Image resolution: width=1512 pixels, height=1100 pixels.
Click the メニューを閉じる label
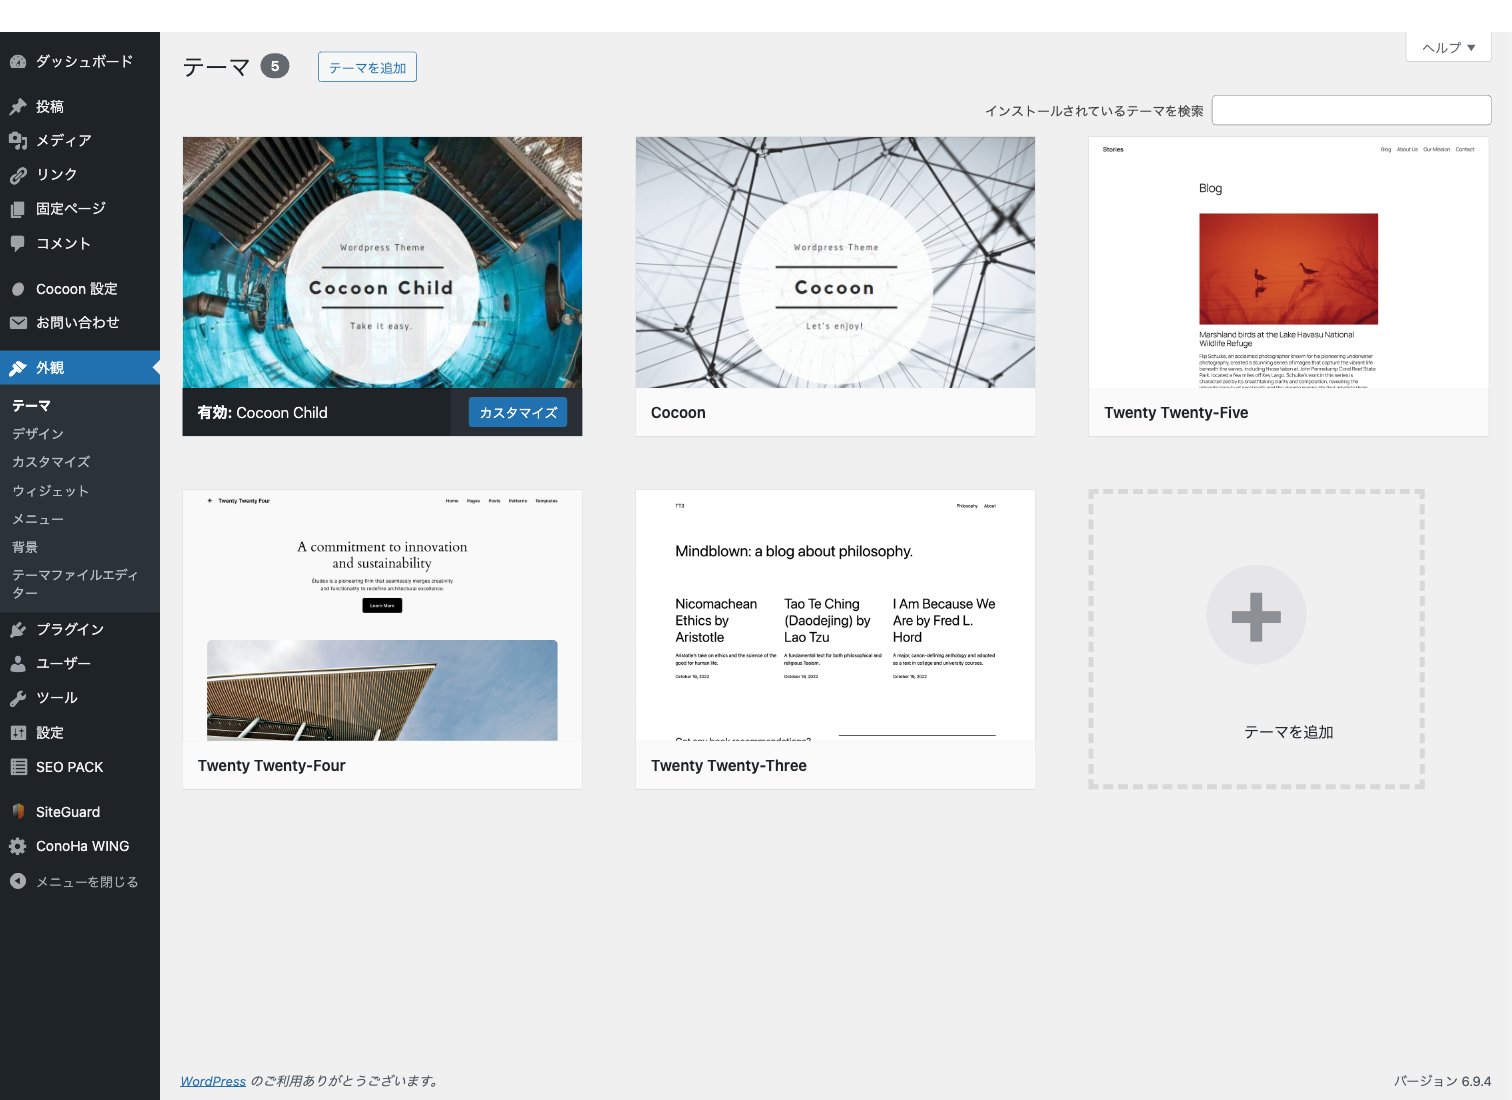(87, 882)
